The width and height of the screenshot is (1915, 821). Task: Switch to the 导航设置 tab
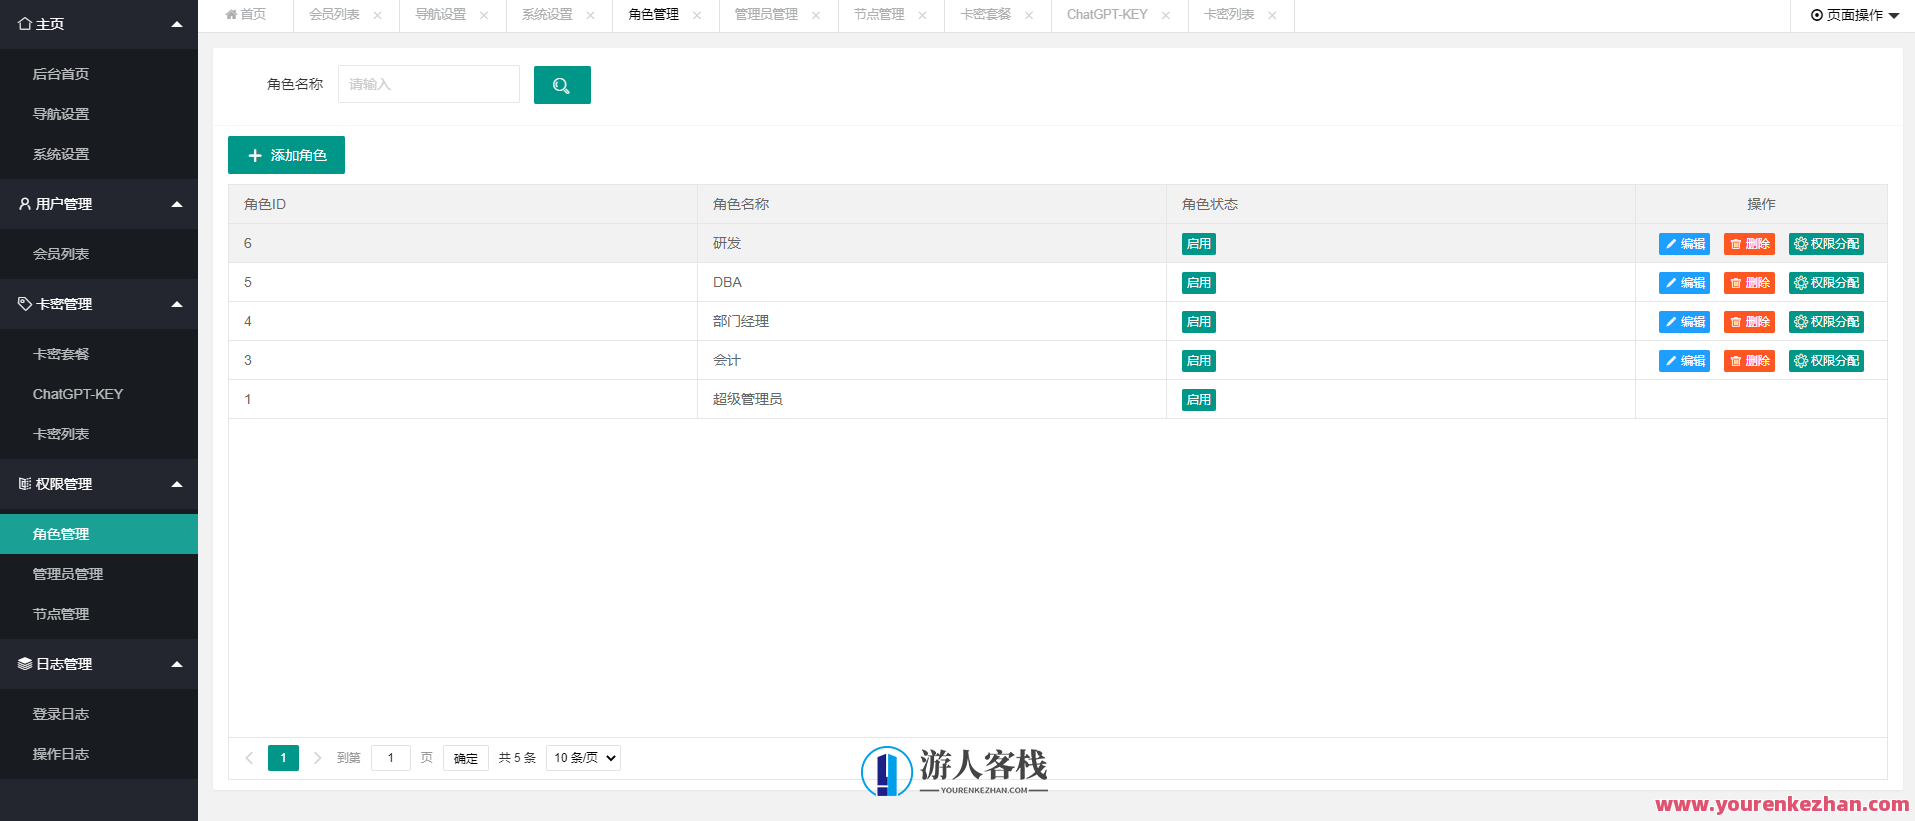pyautogui.click(x=441, y=15)
